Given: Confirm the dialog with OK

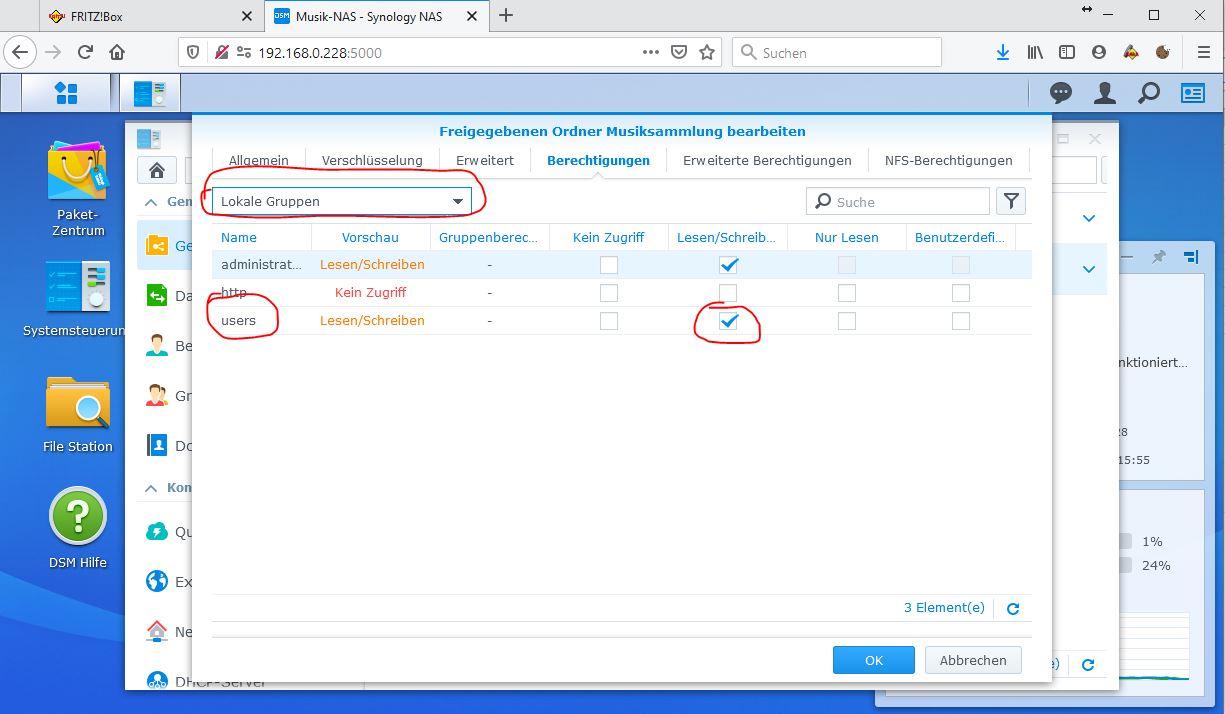Looking at the screenshot, I should [874, 660].
